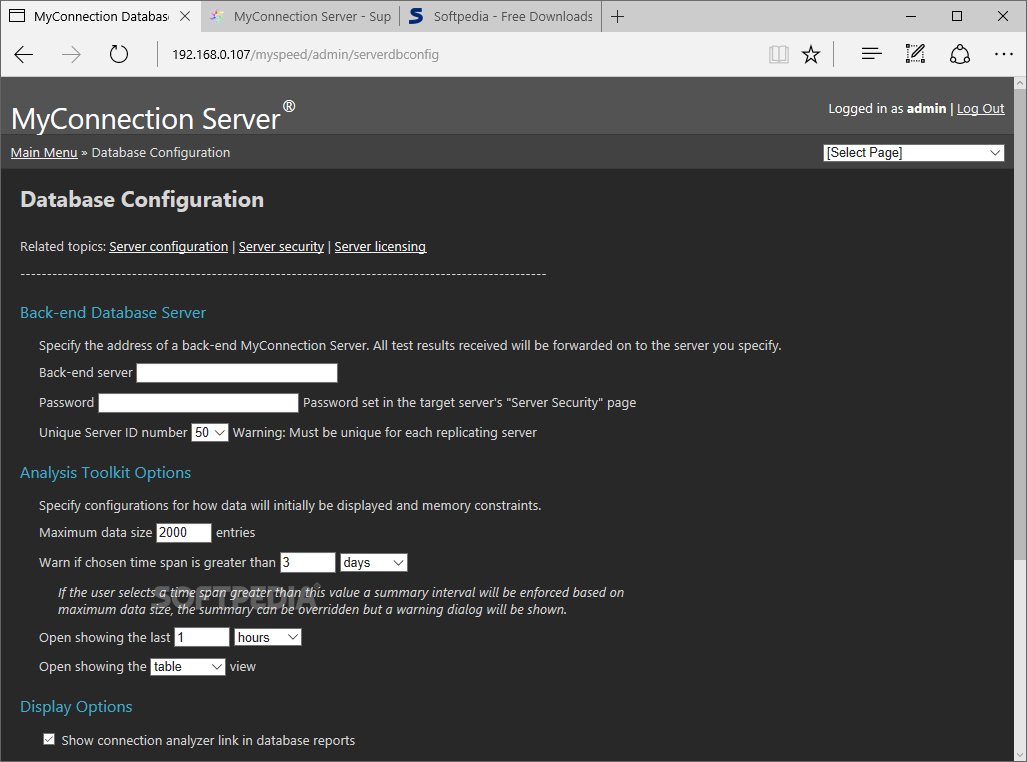1027x762 pixels.
Task: Click the vertical scrollbar thumb
Action: (x=1020, y=325)
